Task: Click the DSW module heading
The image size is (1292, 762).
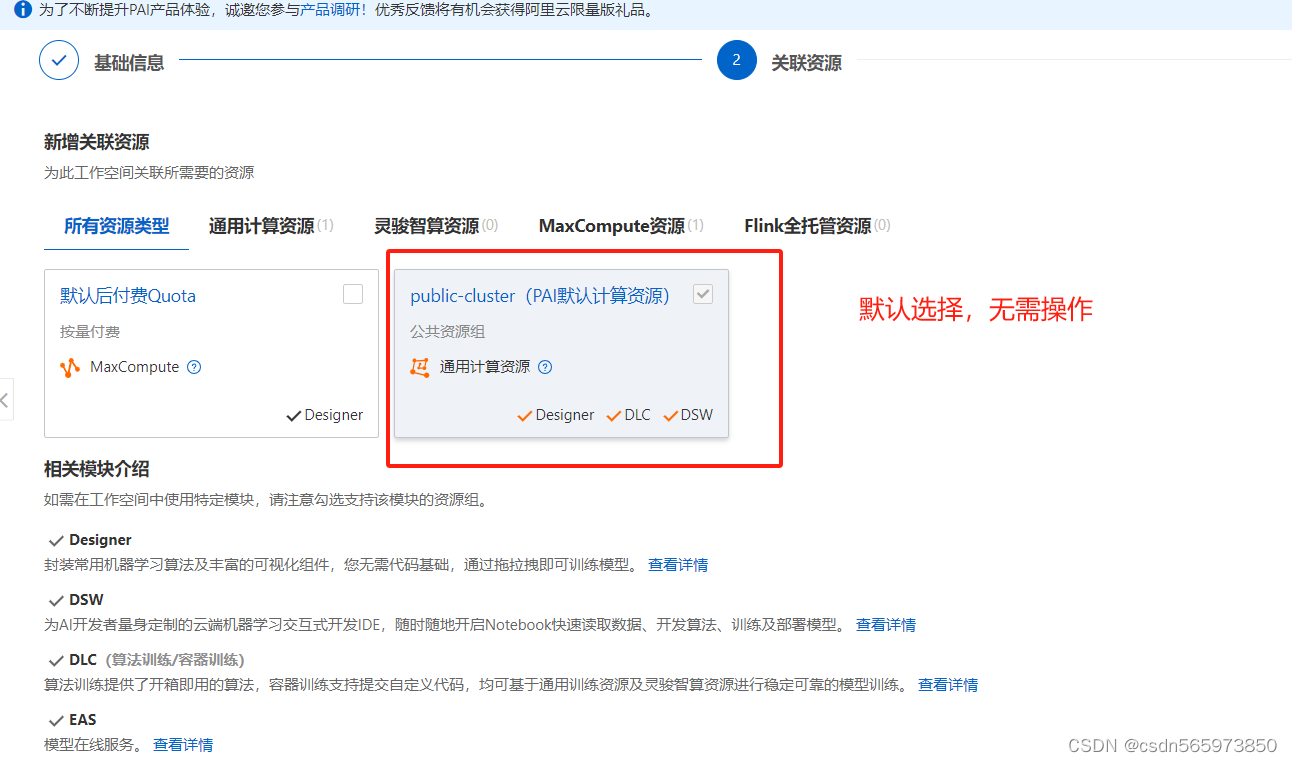Action: [86, 600]
